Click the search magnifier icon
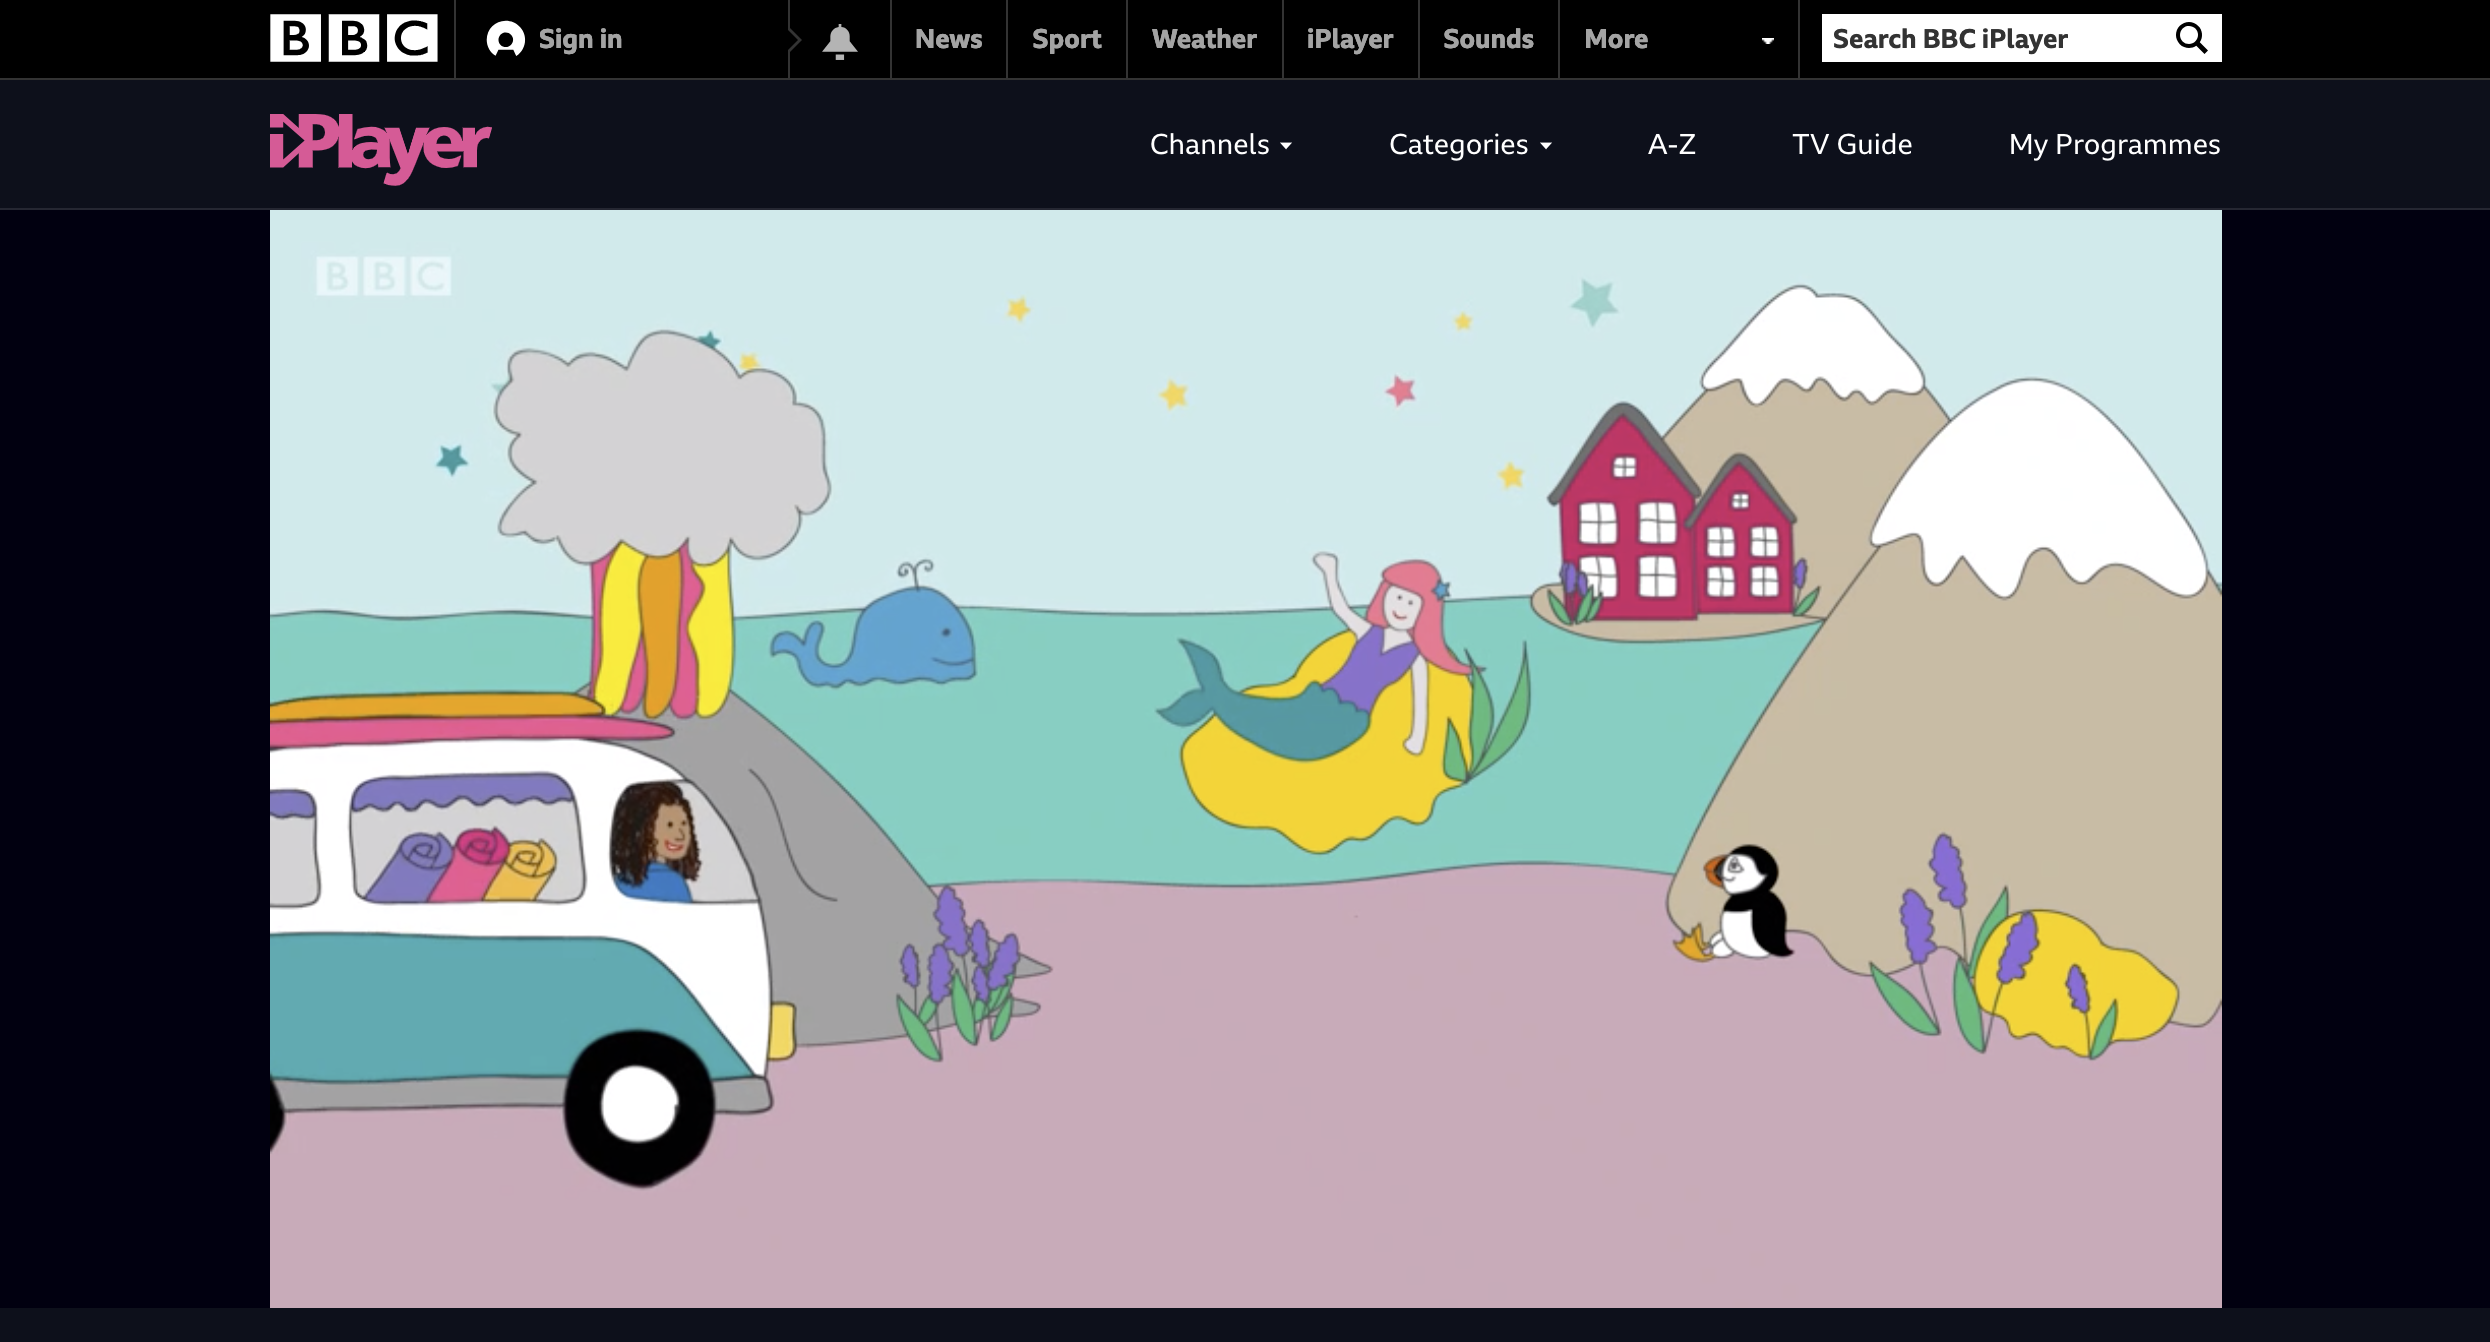The width and height of the screenshot is (2490, 1342). pos(2190,39)
